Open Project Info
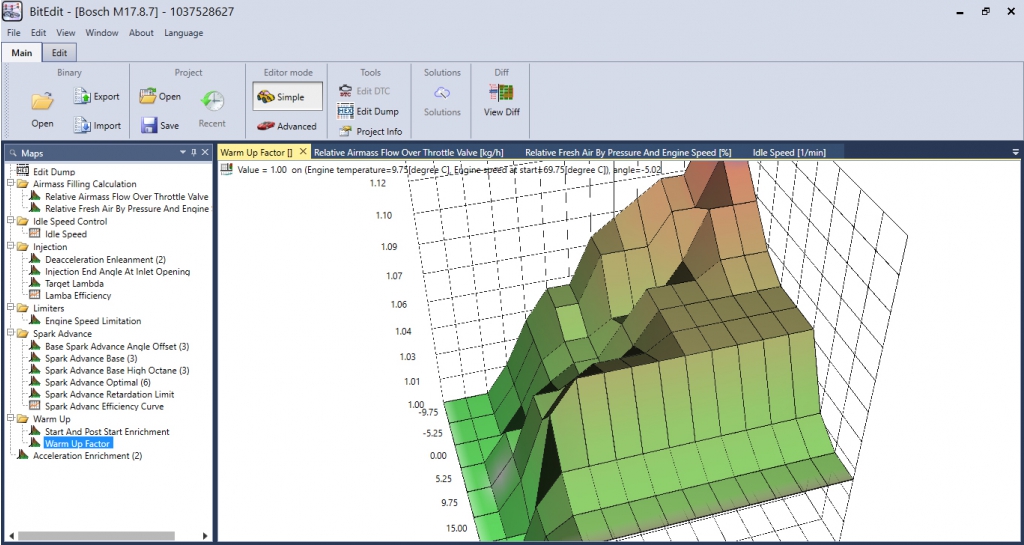 tap(370, 131)
